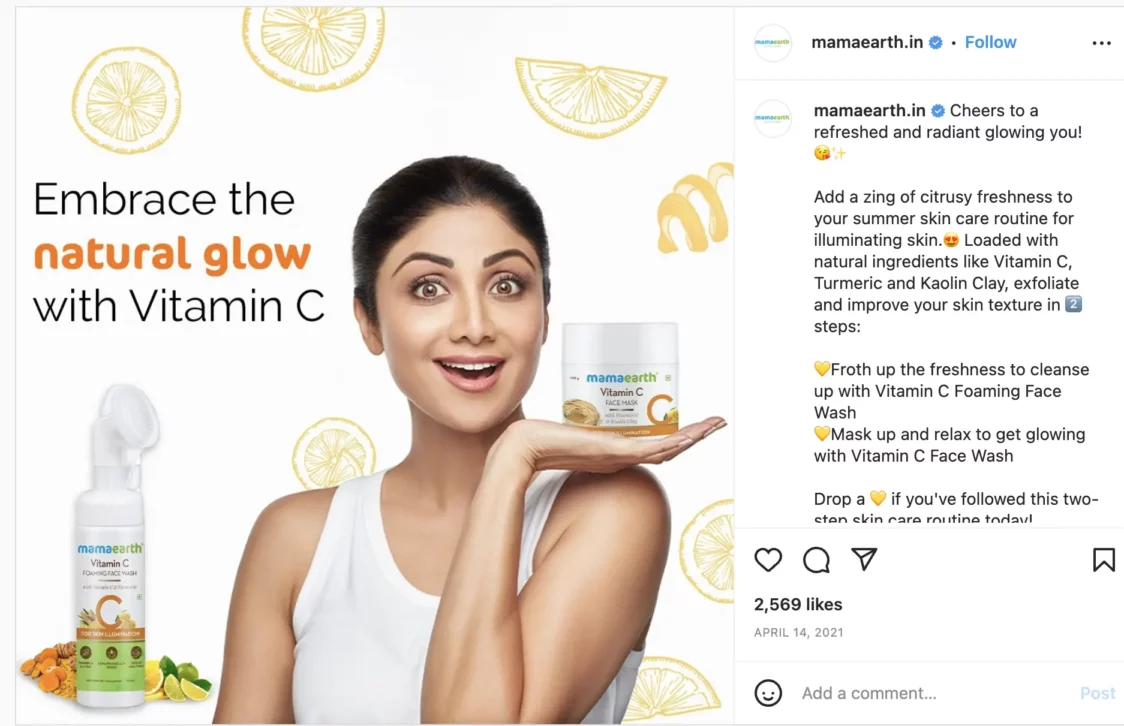The width and height of the screenshot is (1124, 726).
Task: Click verified badge next to header username
Action: (x=935, y=42)
